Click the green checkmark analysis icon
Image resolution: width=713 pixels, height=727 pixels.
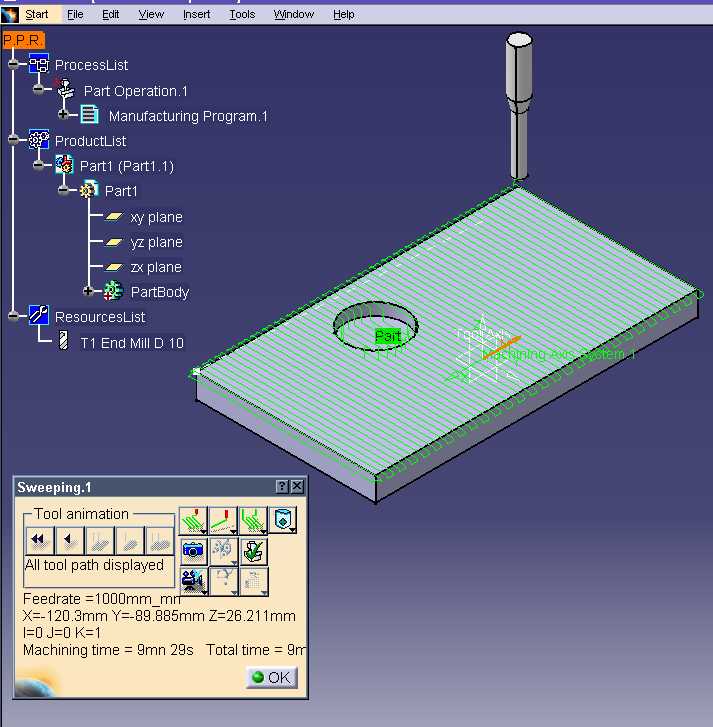pyautogui.click(x=254, y=551)
